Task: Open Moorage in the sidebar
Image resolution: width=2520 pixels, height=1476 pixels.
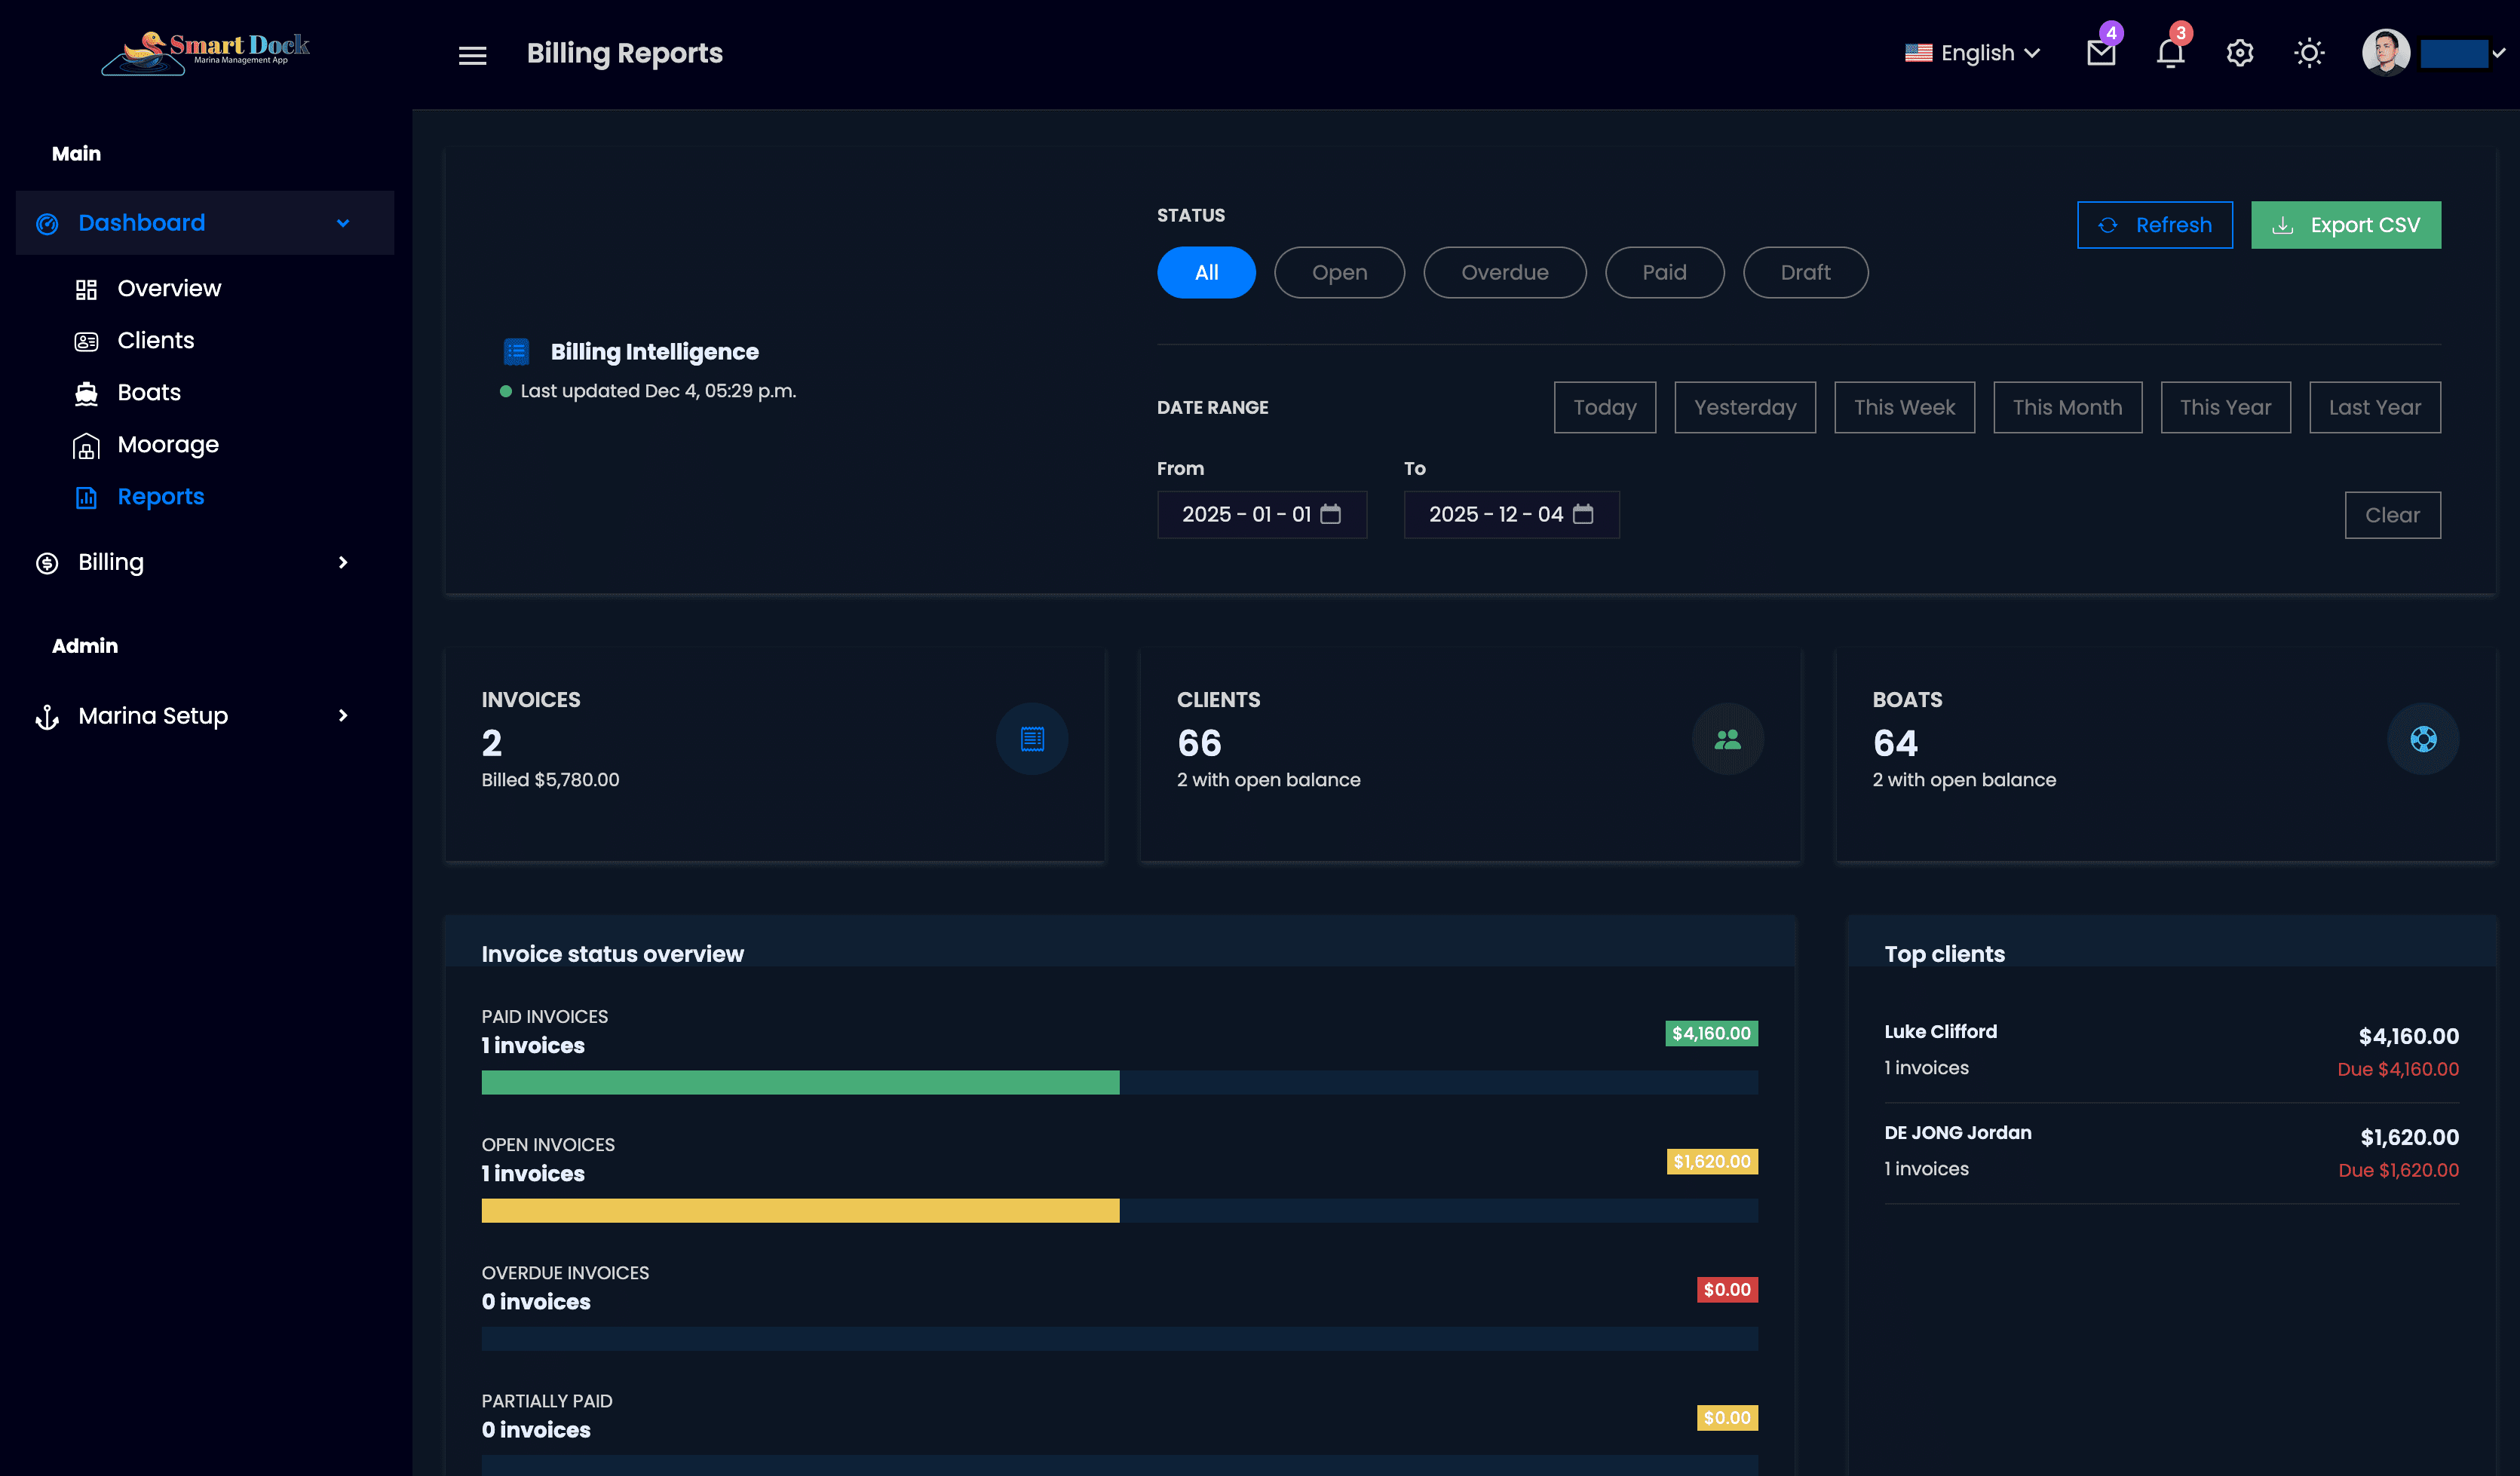Action: [x=168, y=444]
